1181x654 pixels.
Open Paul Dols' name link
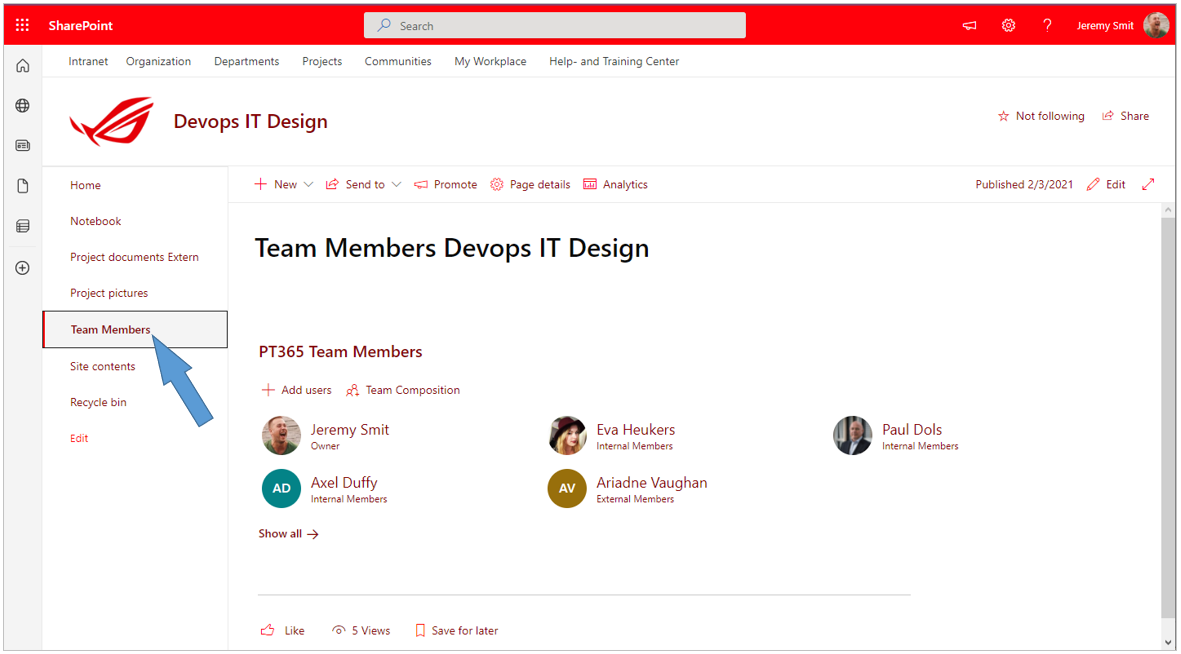click(912, 430)
